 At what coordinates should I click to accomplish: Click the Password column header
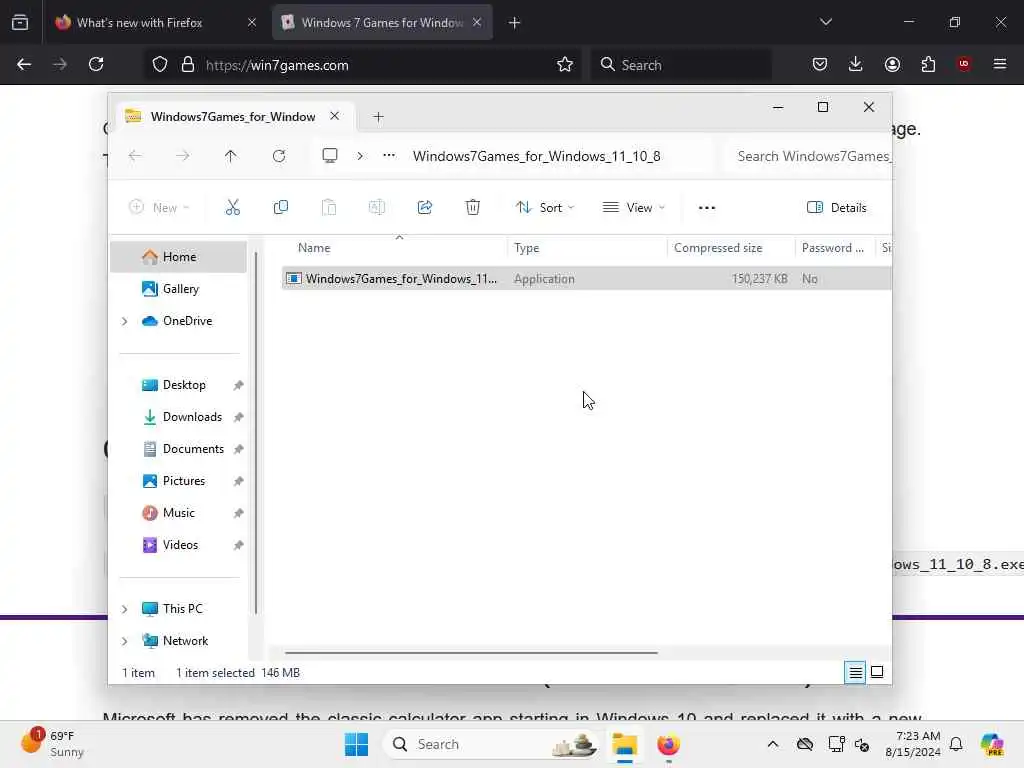click(833, 248)
